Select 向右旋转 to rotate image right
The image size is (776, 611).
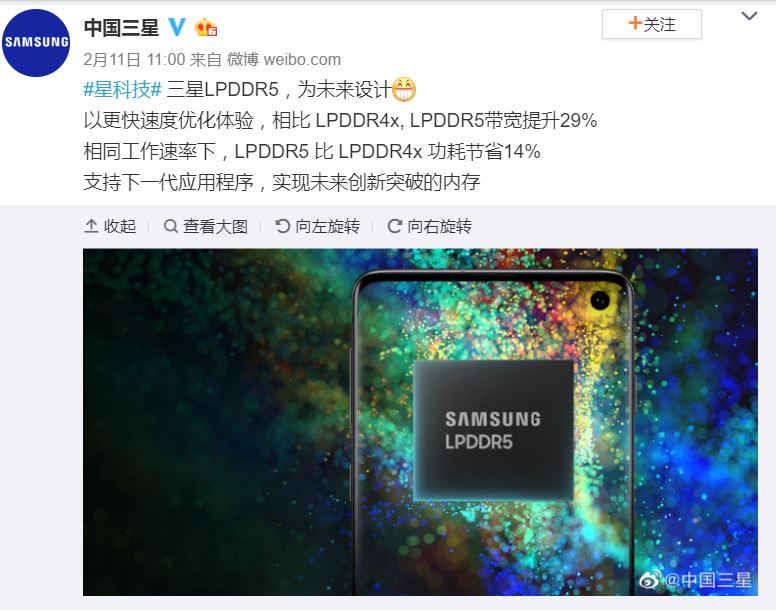439,226
